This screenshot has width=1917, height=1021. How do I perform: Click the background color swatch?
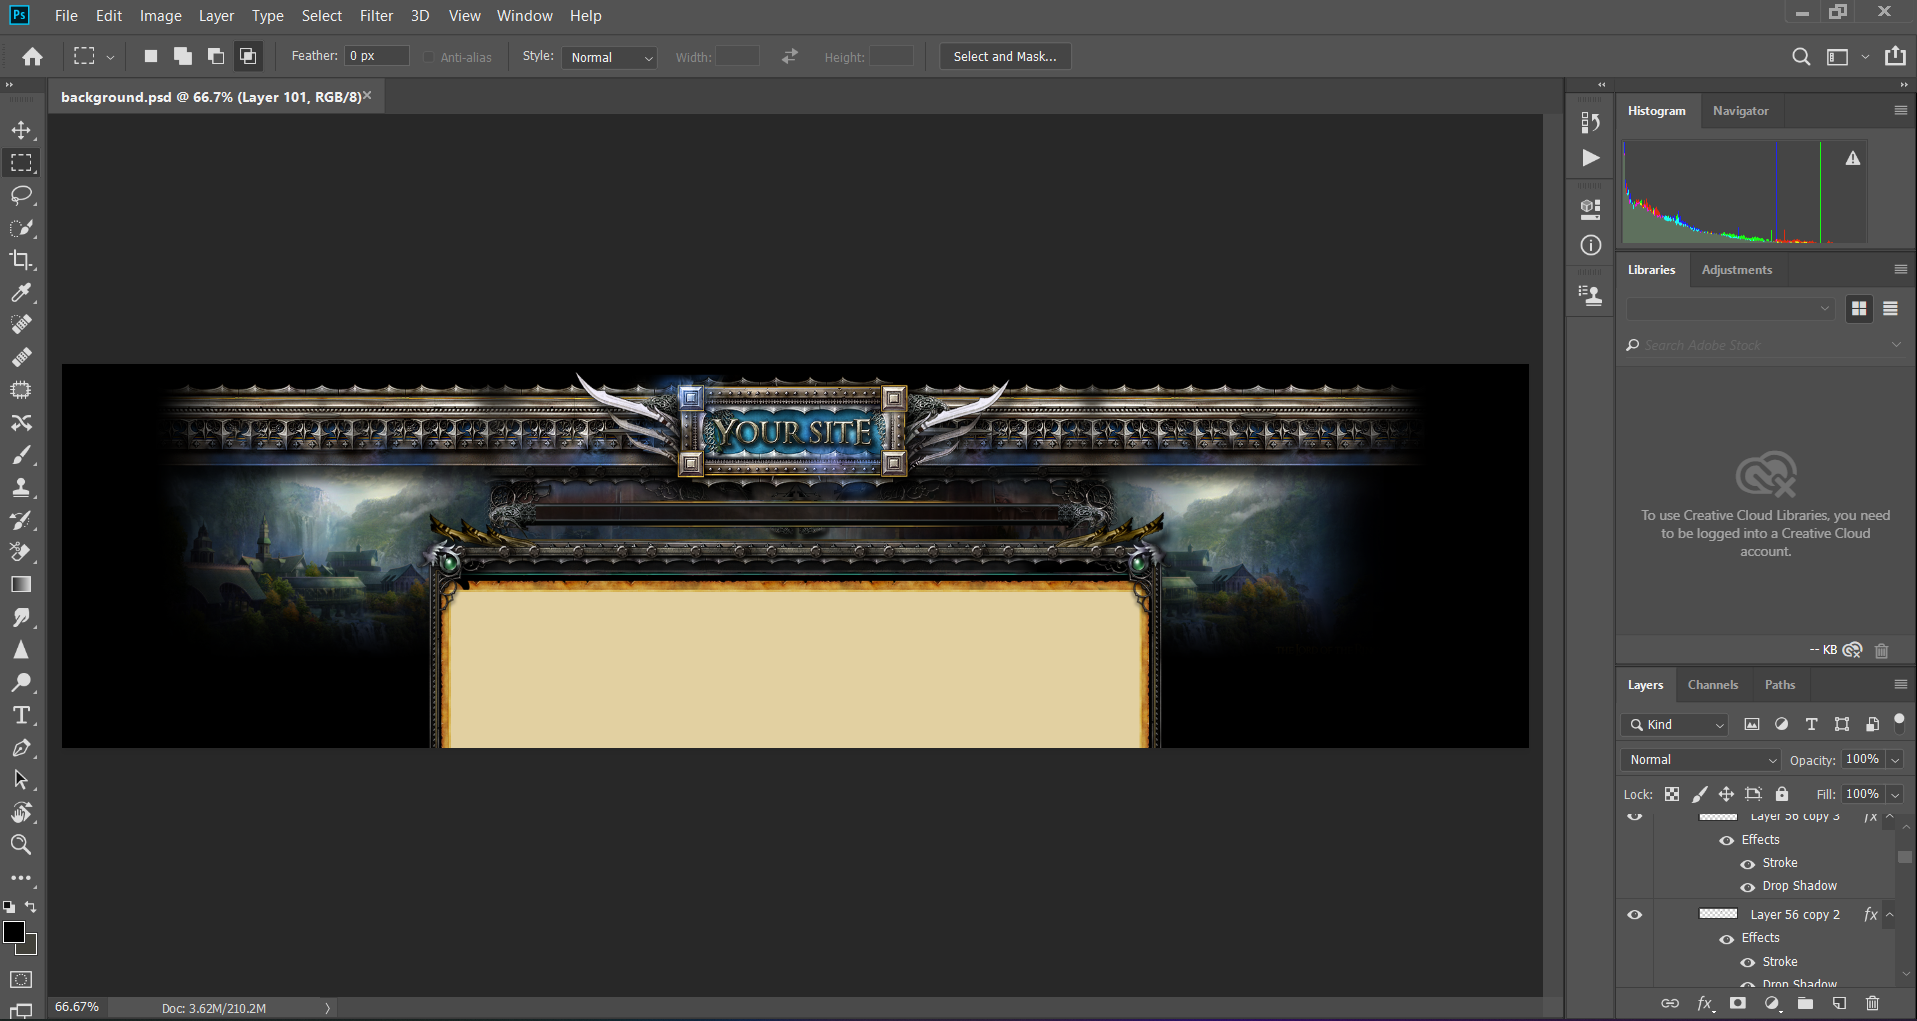[x=31, y=947]
